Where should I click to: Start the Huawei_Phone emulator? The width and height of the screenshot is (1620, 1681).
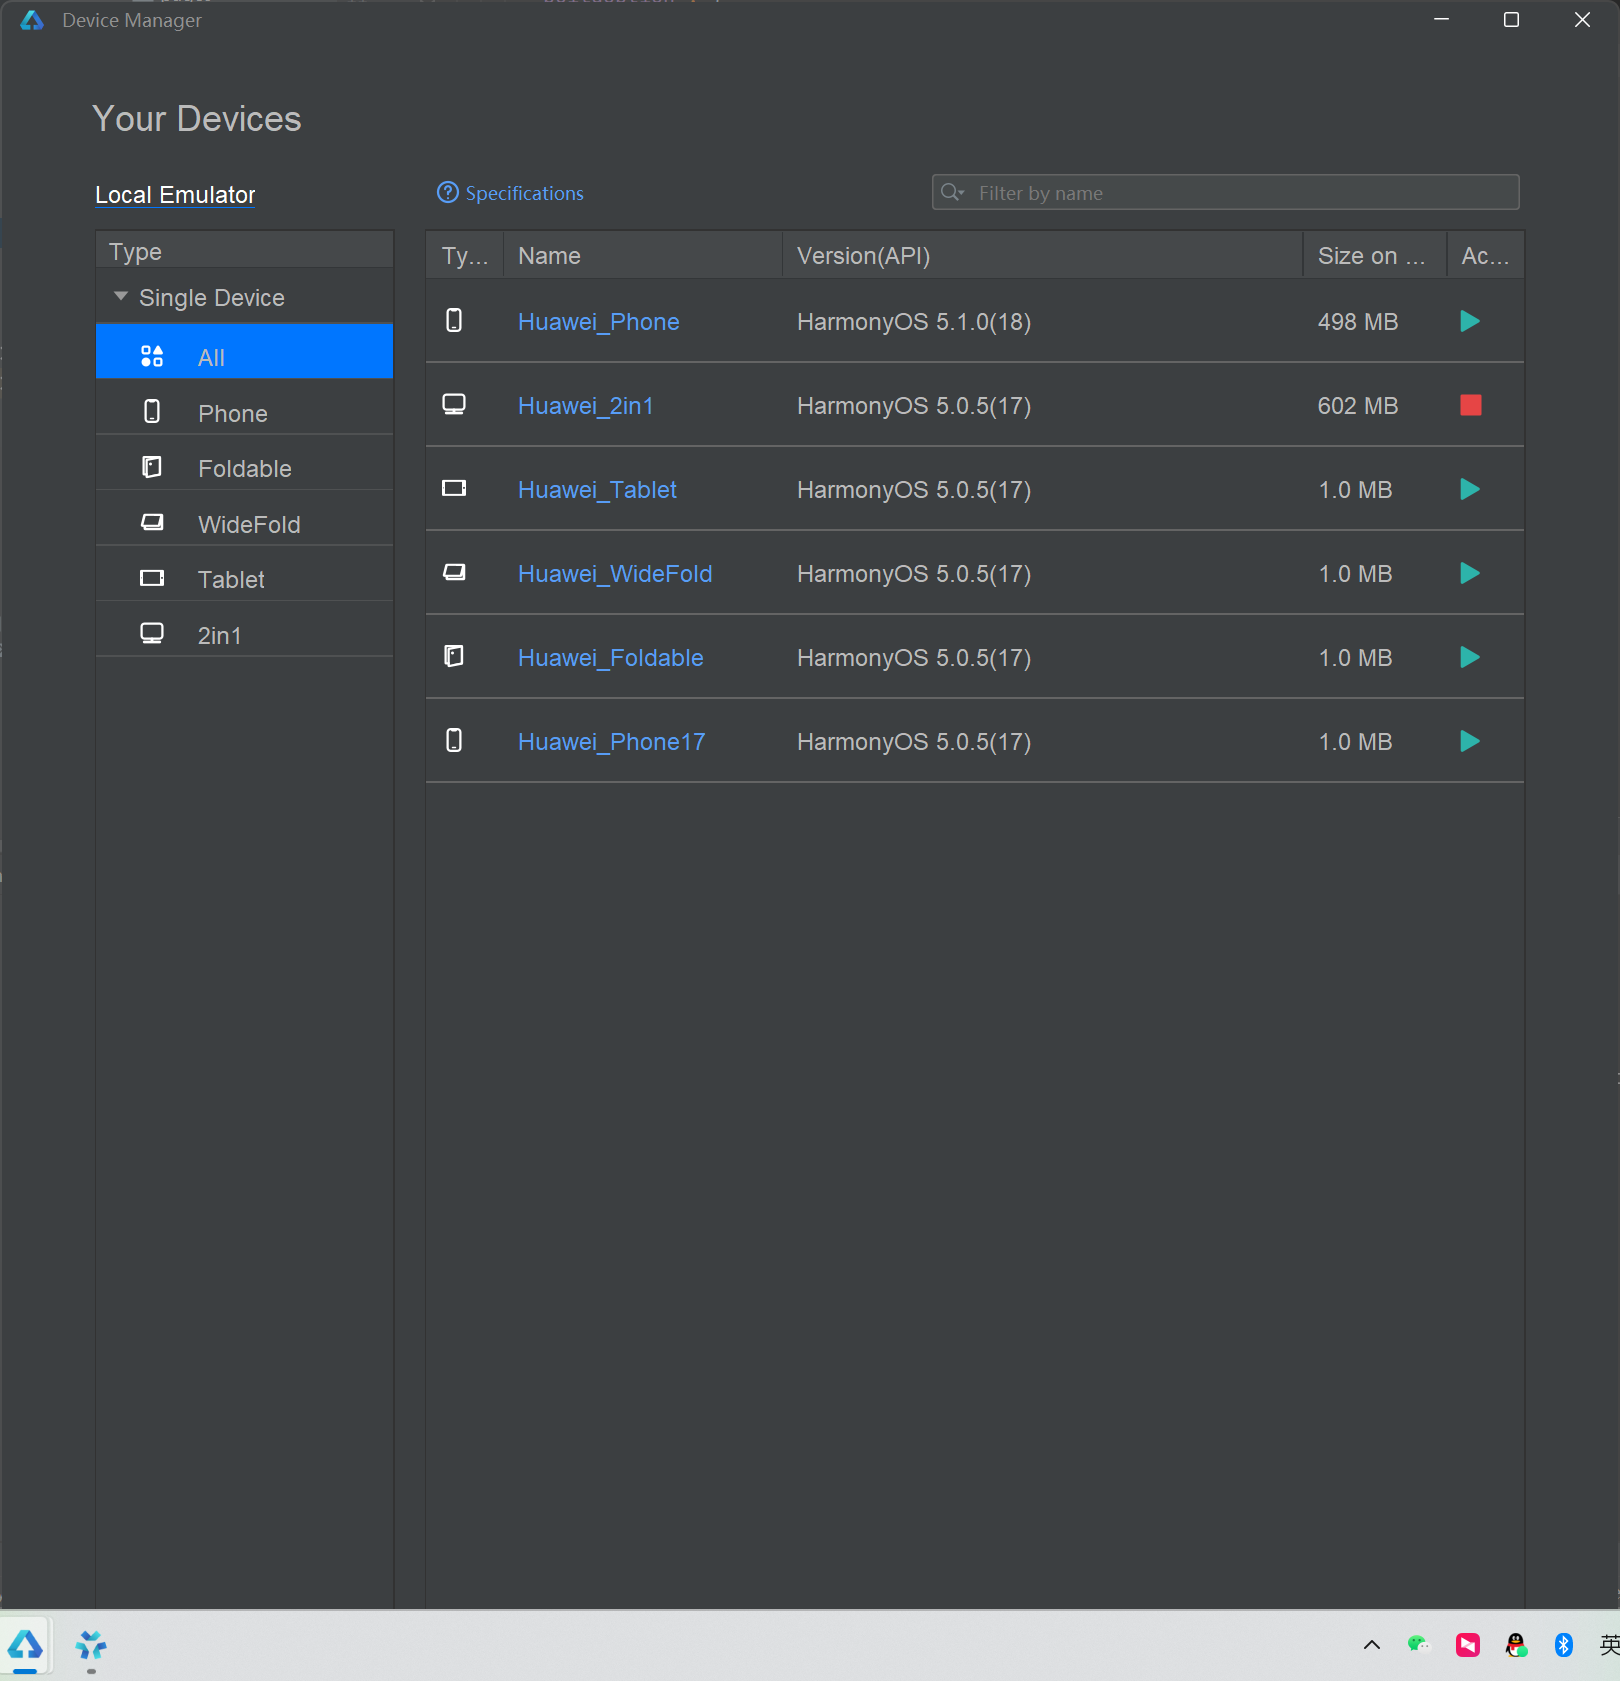point(1469,321)
